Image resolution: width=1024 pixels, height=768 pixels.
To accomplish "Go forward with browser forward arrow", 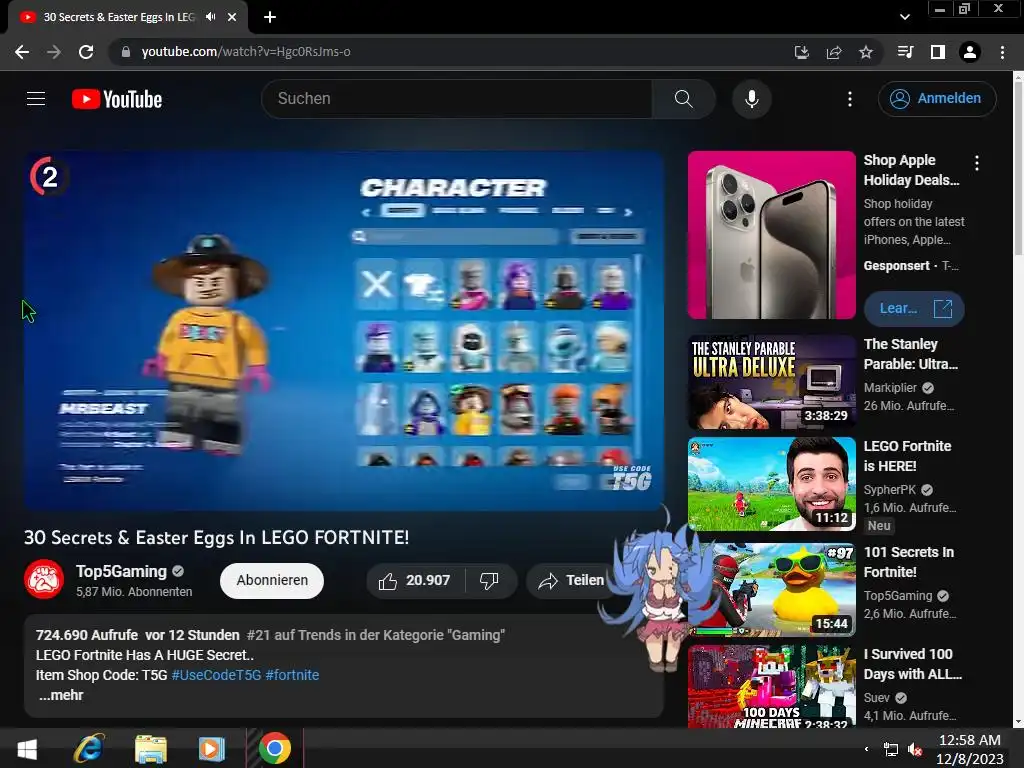I will pyautogui.click(x=54, y=52).
